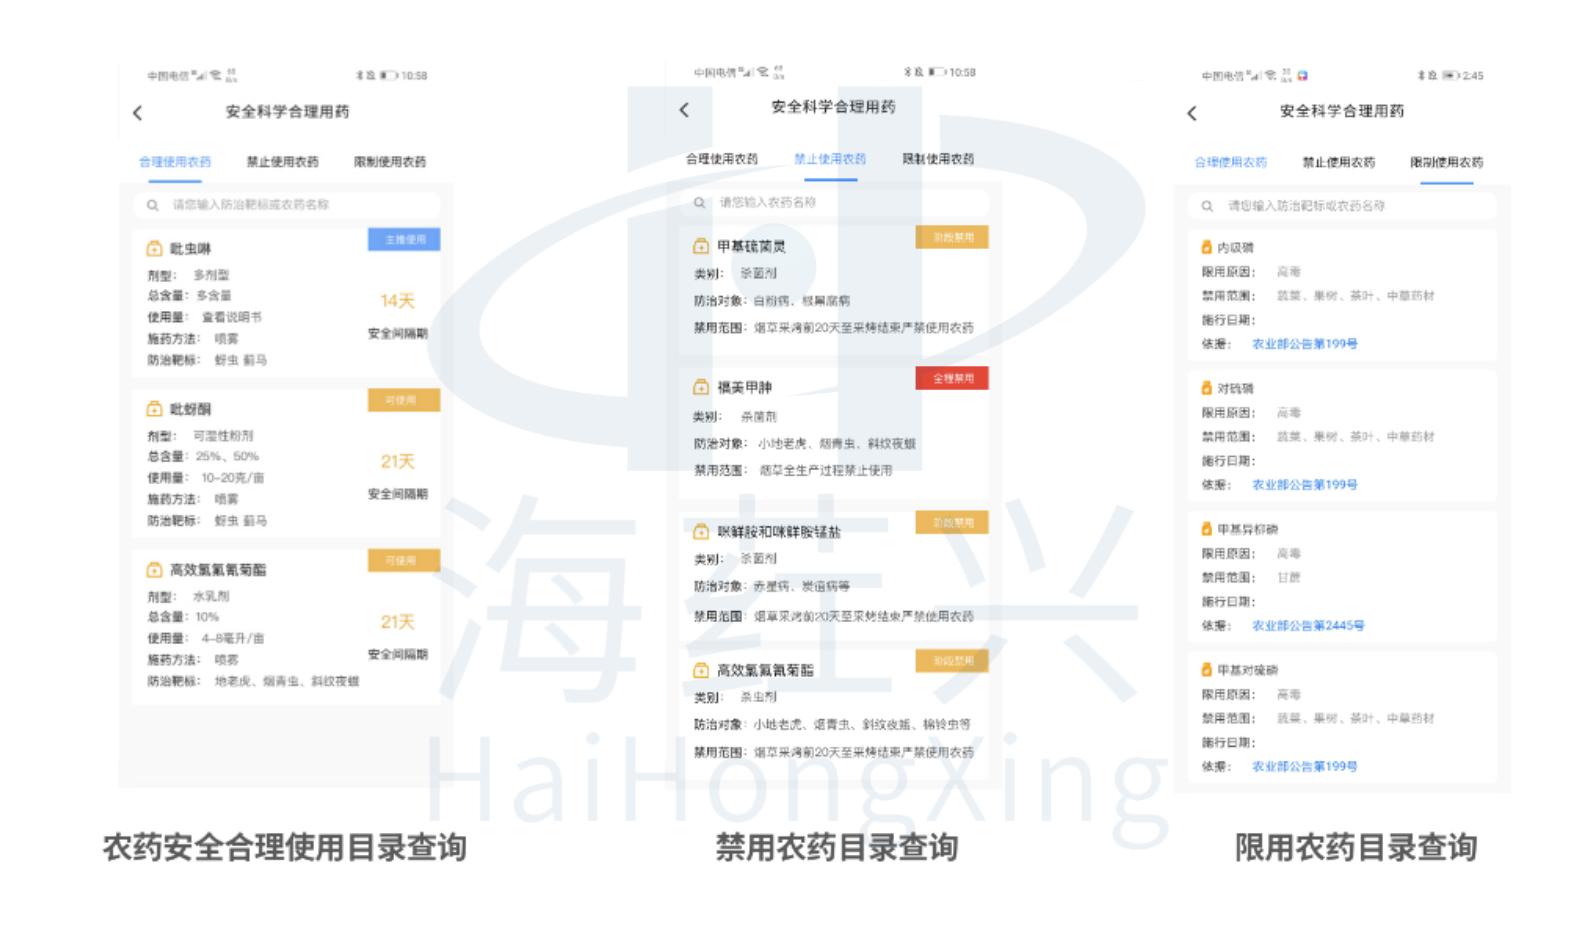Image resolution: width=1594 pixels, height=928 pixels.
Task: Focus the 请您输入农药名称 search field
Action: (x=840, y=203)
